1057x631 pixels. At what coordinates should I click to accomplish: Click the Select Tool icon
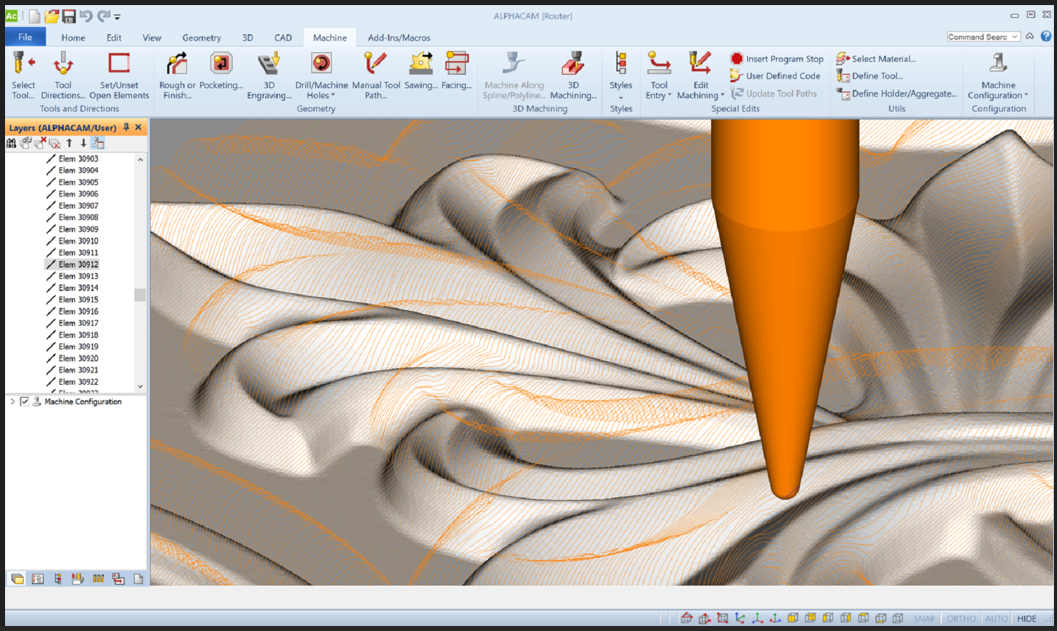[23, 66]
